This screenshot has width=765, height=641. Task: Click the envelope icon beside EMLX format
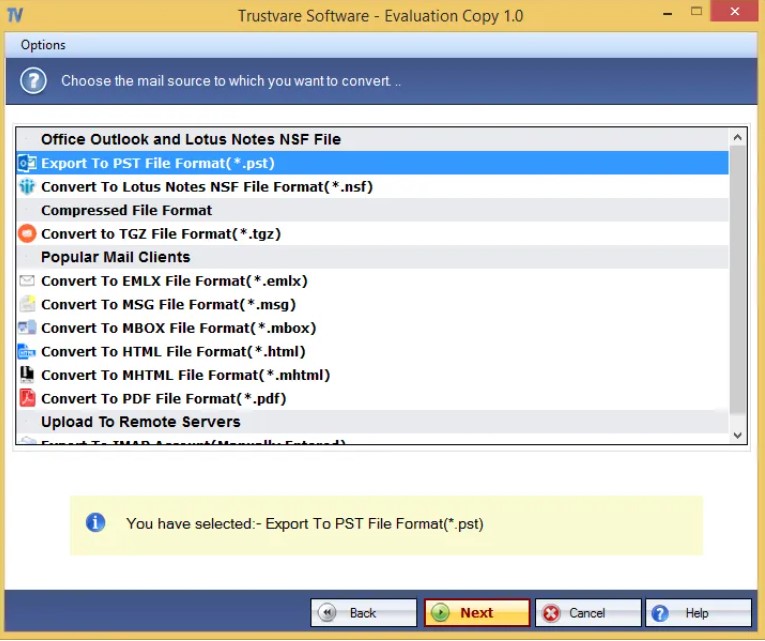(x=27, y=280)
